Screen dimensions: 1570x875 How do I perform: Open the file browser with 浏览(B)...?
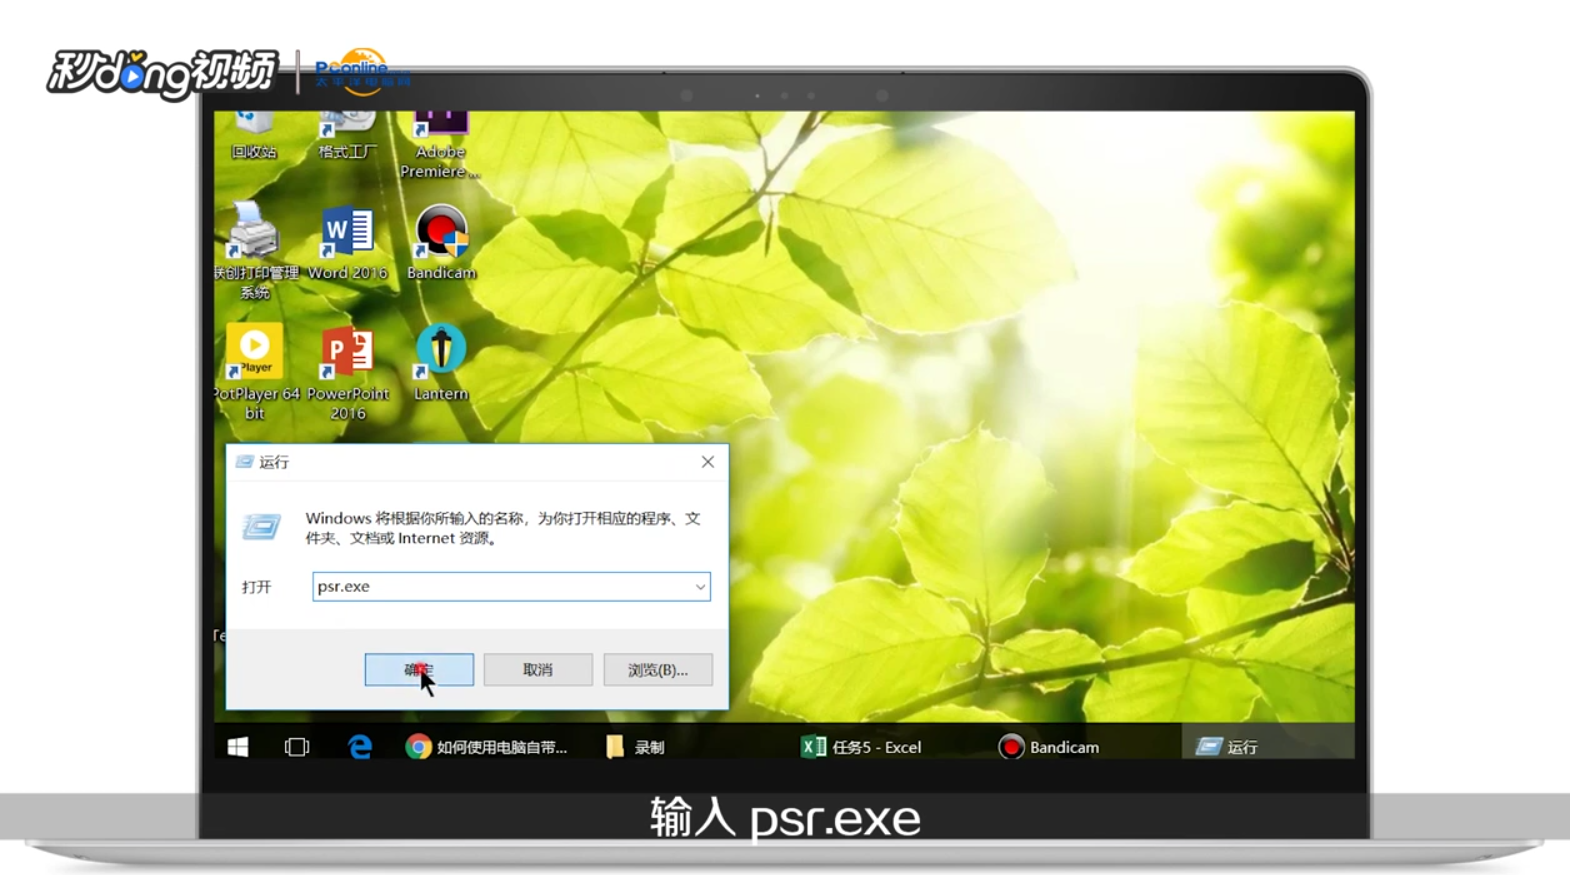pyautogui.click(x=658, y=670)
